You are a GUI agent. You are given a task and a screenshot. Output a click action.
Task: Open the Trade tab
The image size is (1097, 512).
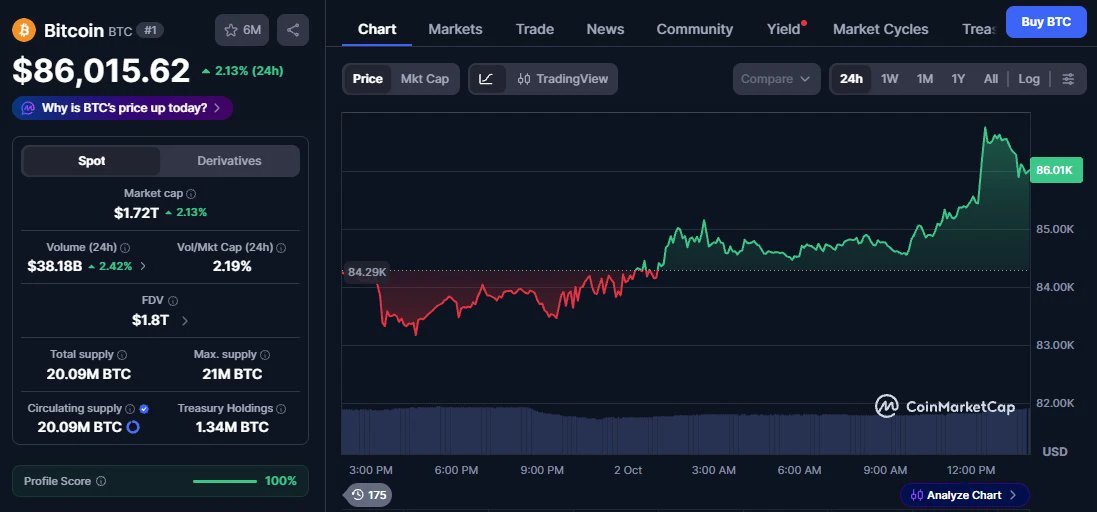pos(535,29)
